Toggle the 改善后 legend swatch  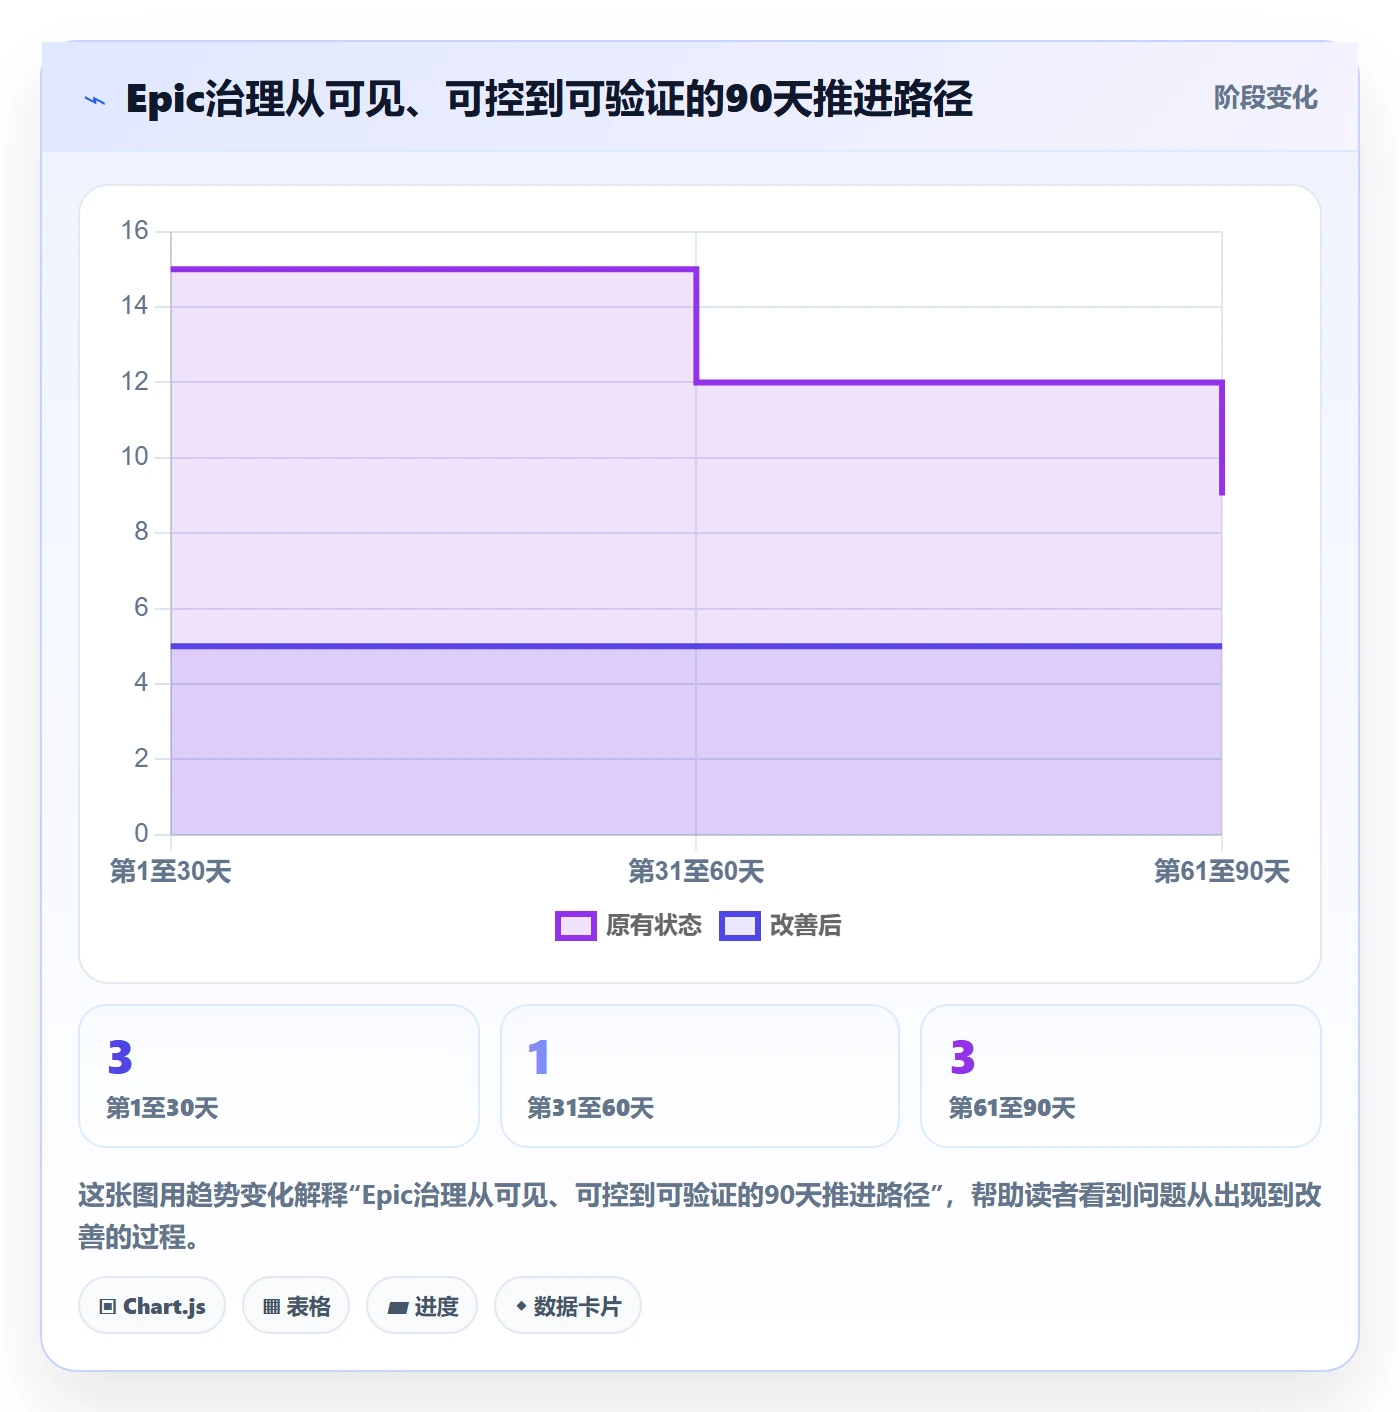740,926
